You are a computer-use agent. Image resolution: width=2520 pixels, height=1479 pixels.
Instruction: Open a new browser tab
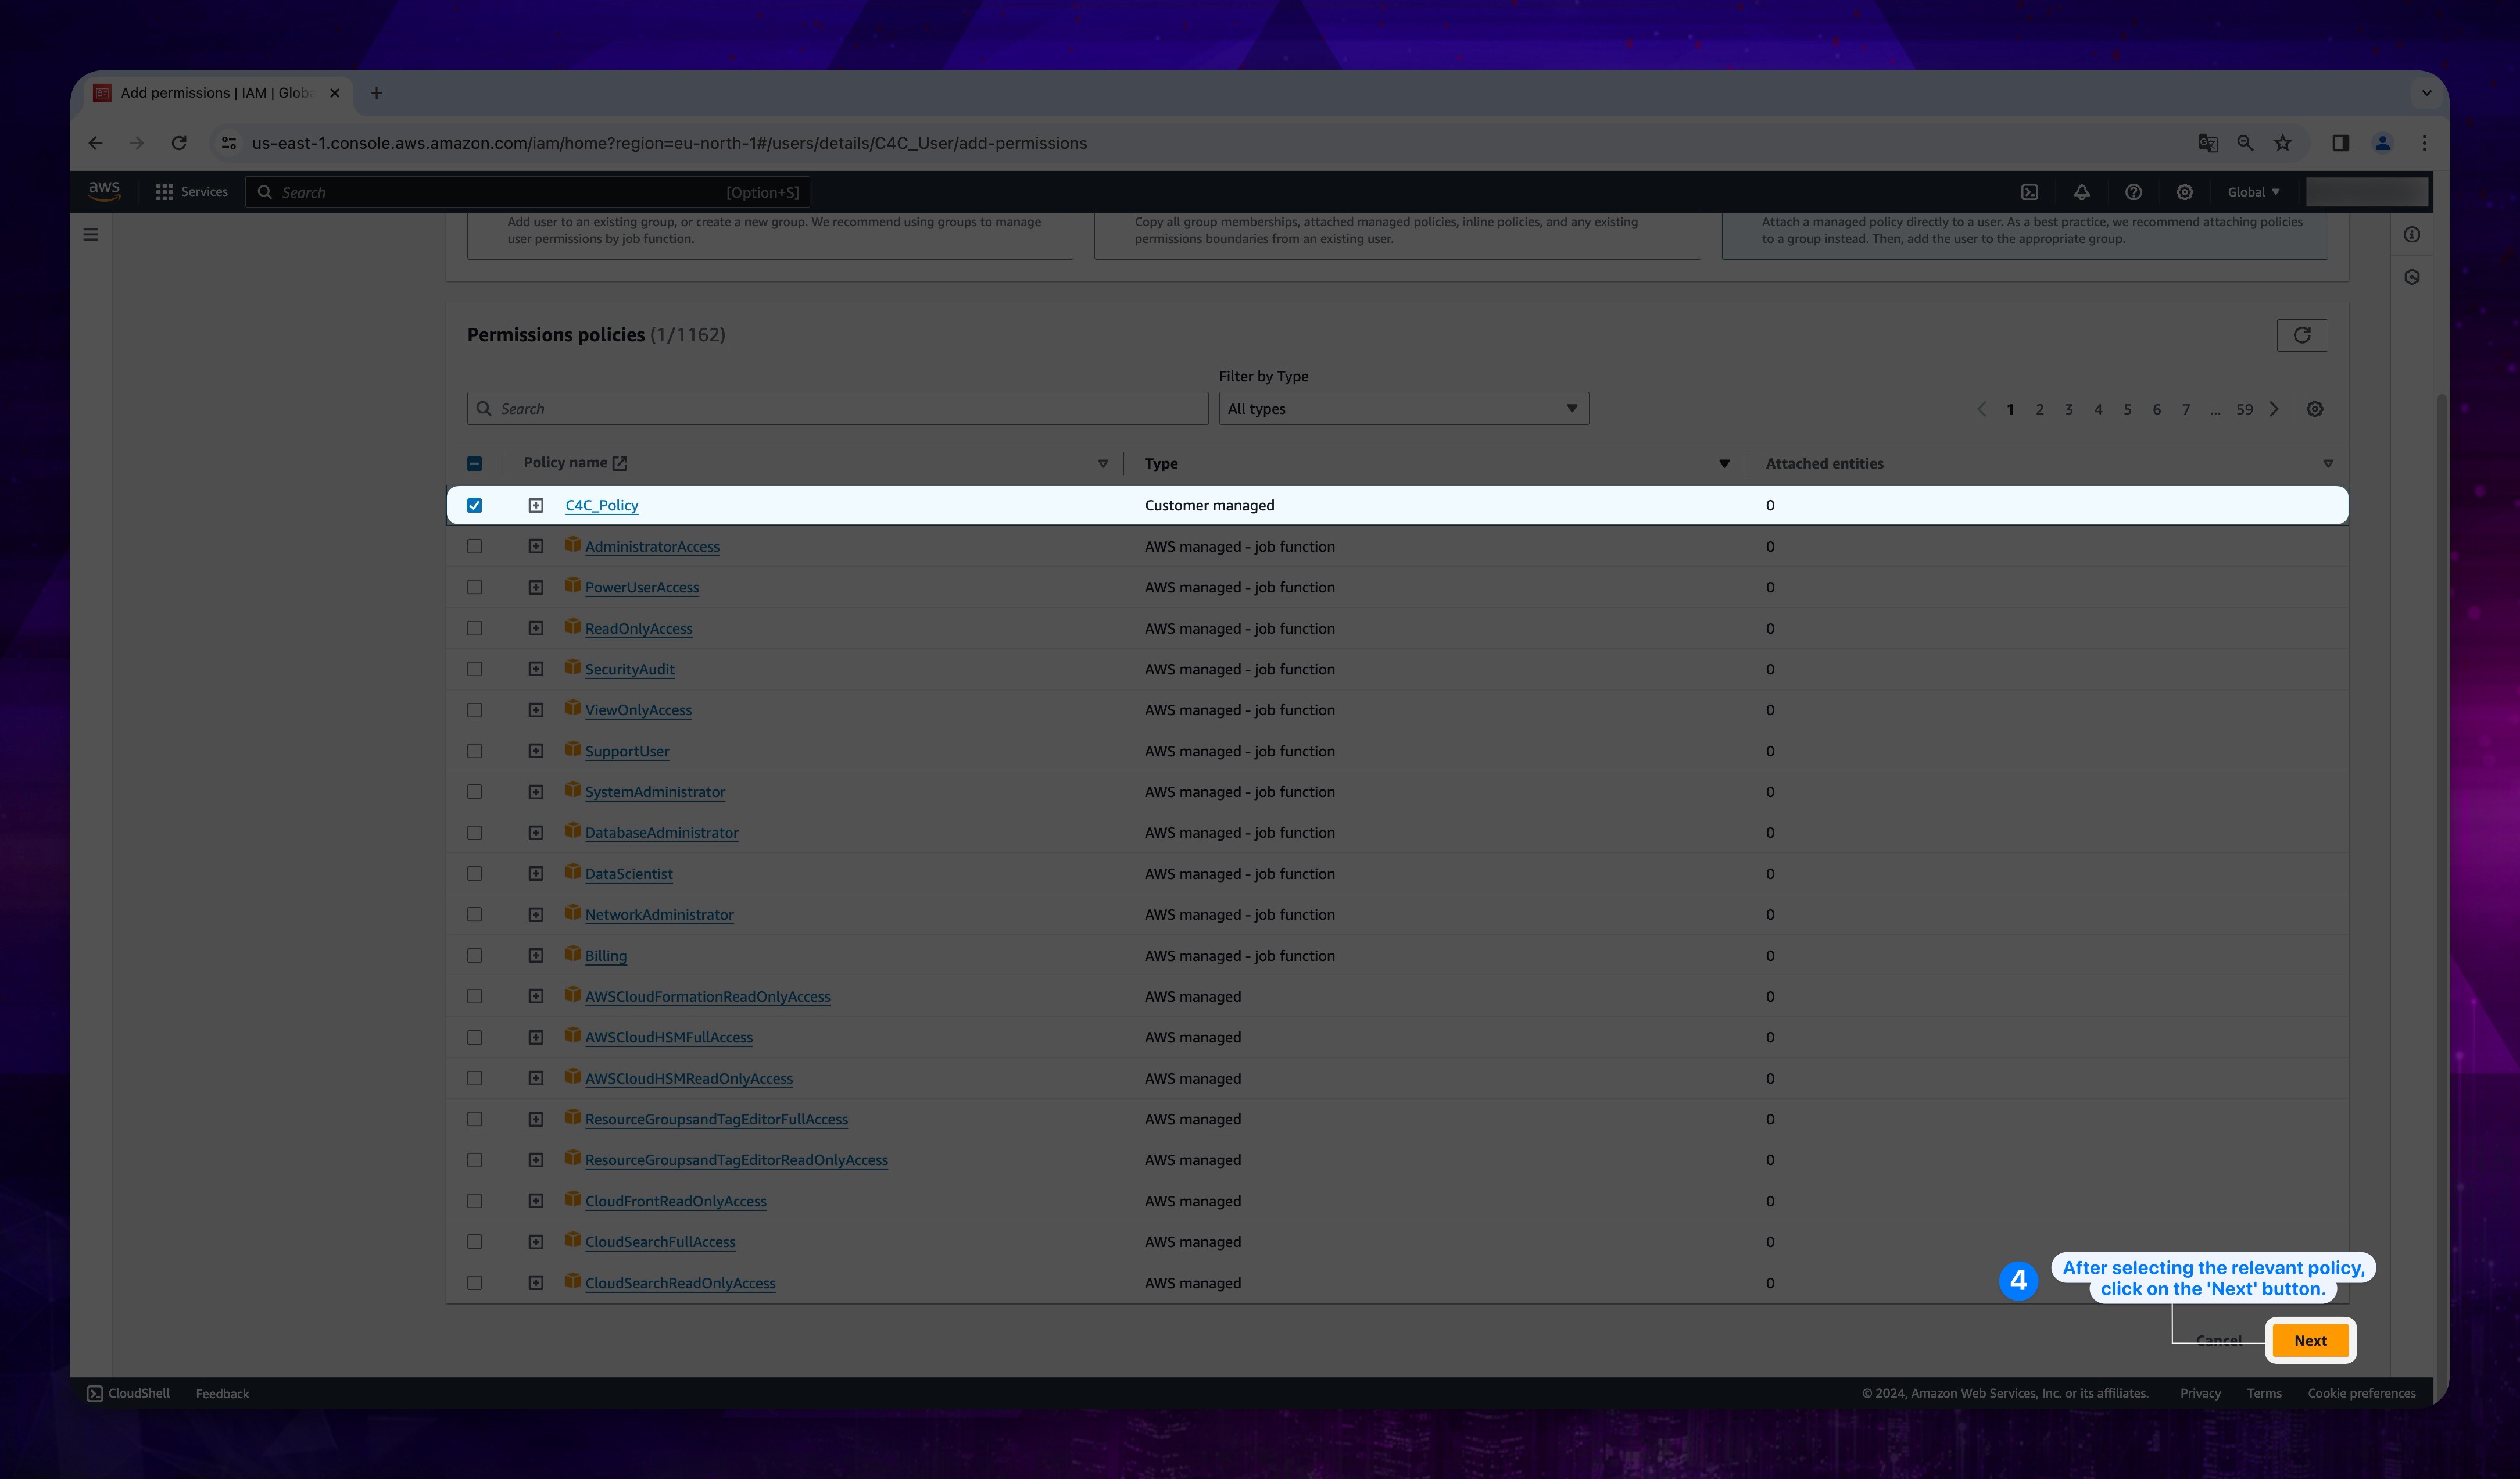point(376,93)
